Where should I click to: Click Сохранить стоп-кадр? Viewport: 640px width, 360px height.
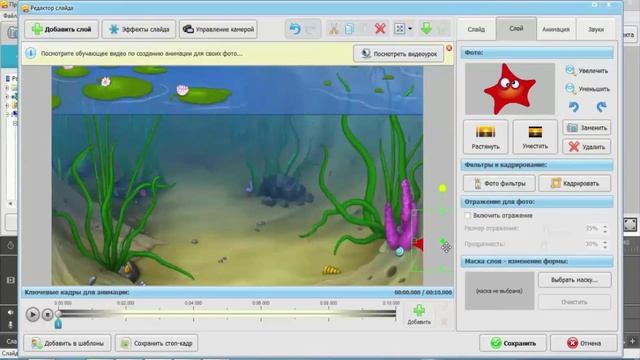(x=157, y=343)
